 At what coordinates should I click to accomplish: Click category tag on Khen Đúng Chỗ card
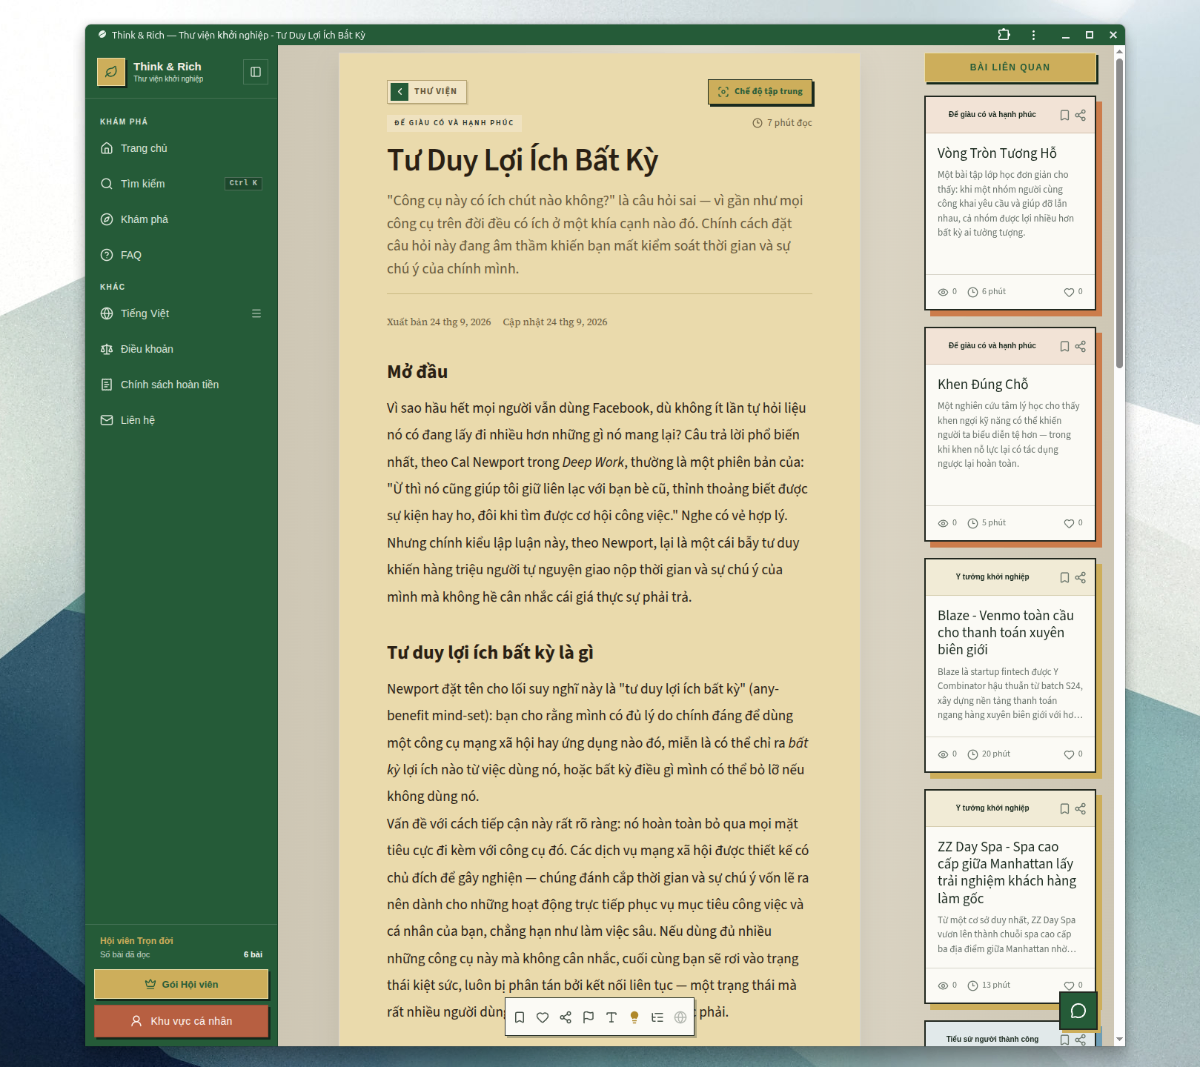coord(992,346)
